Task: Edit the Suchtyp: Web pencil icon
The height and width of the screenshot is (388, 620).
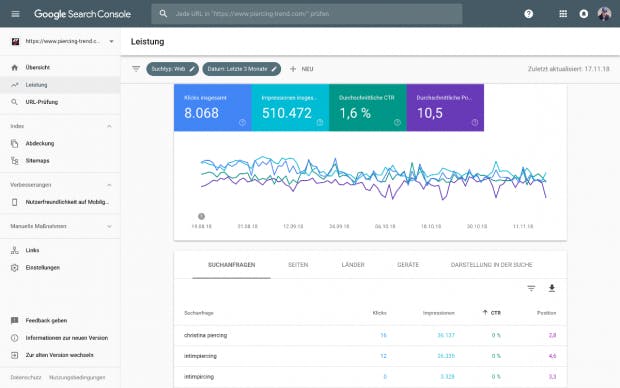Action: click(x=192, y=69)
